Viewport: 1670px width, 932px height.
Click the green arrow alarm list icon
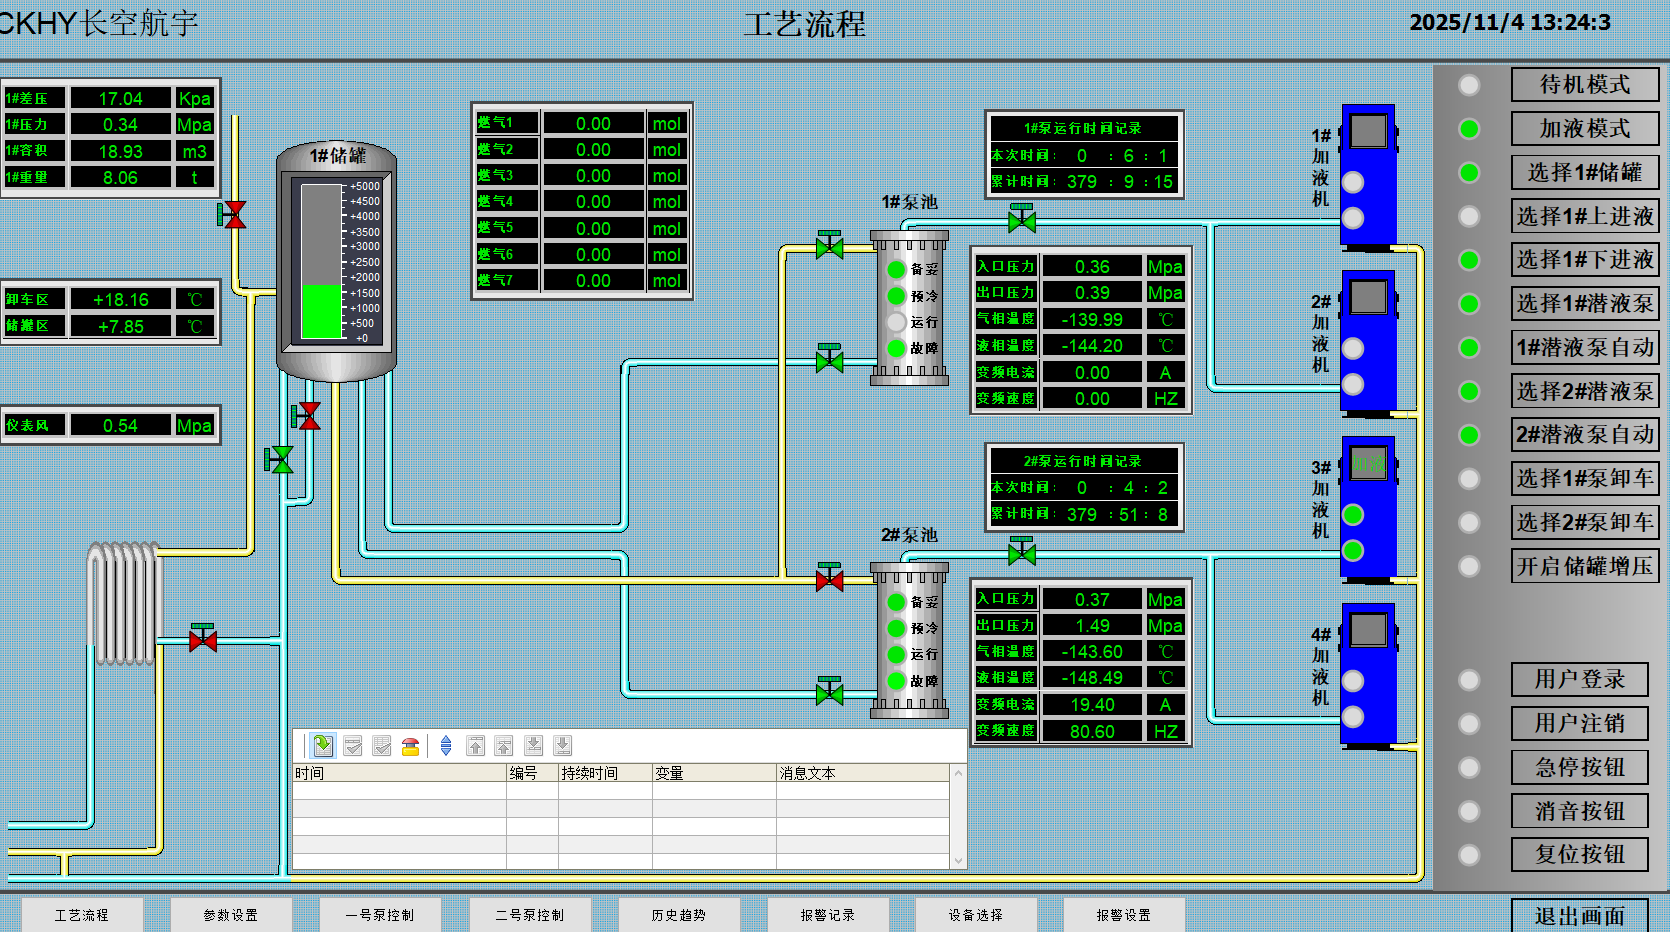tap(323, 746)
